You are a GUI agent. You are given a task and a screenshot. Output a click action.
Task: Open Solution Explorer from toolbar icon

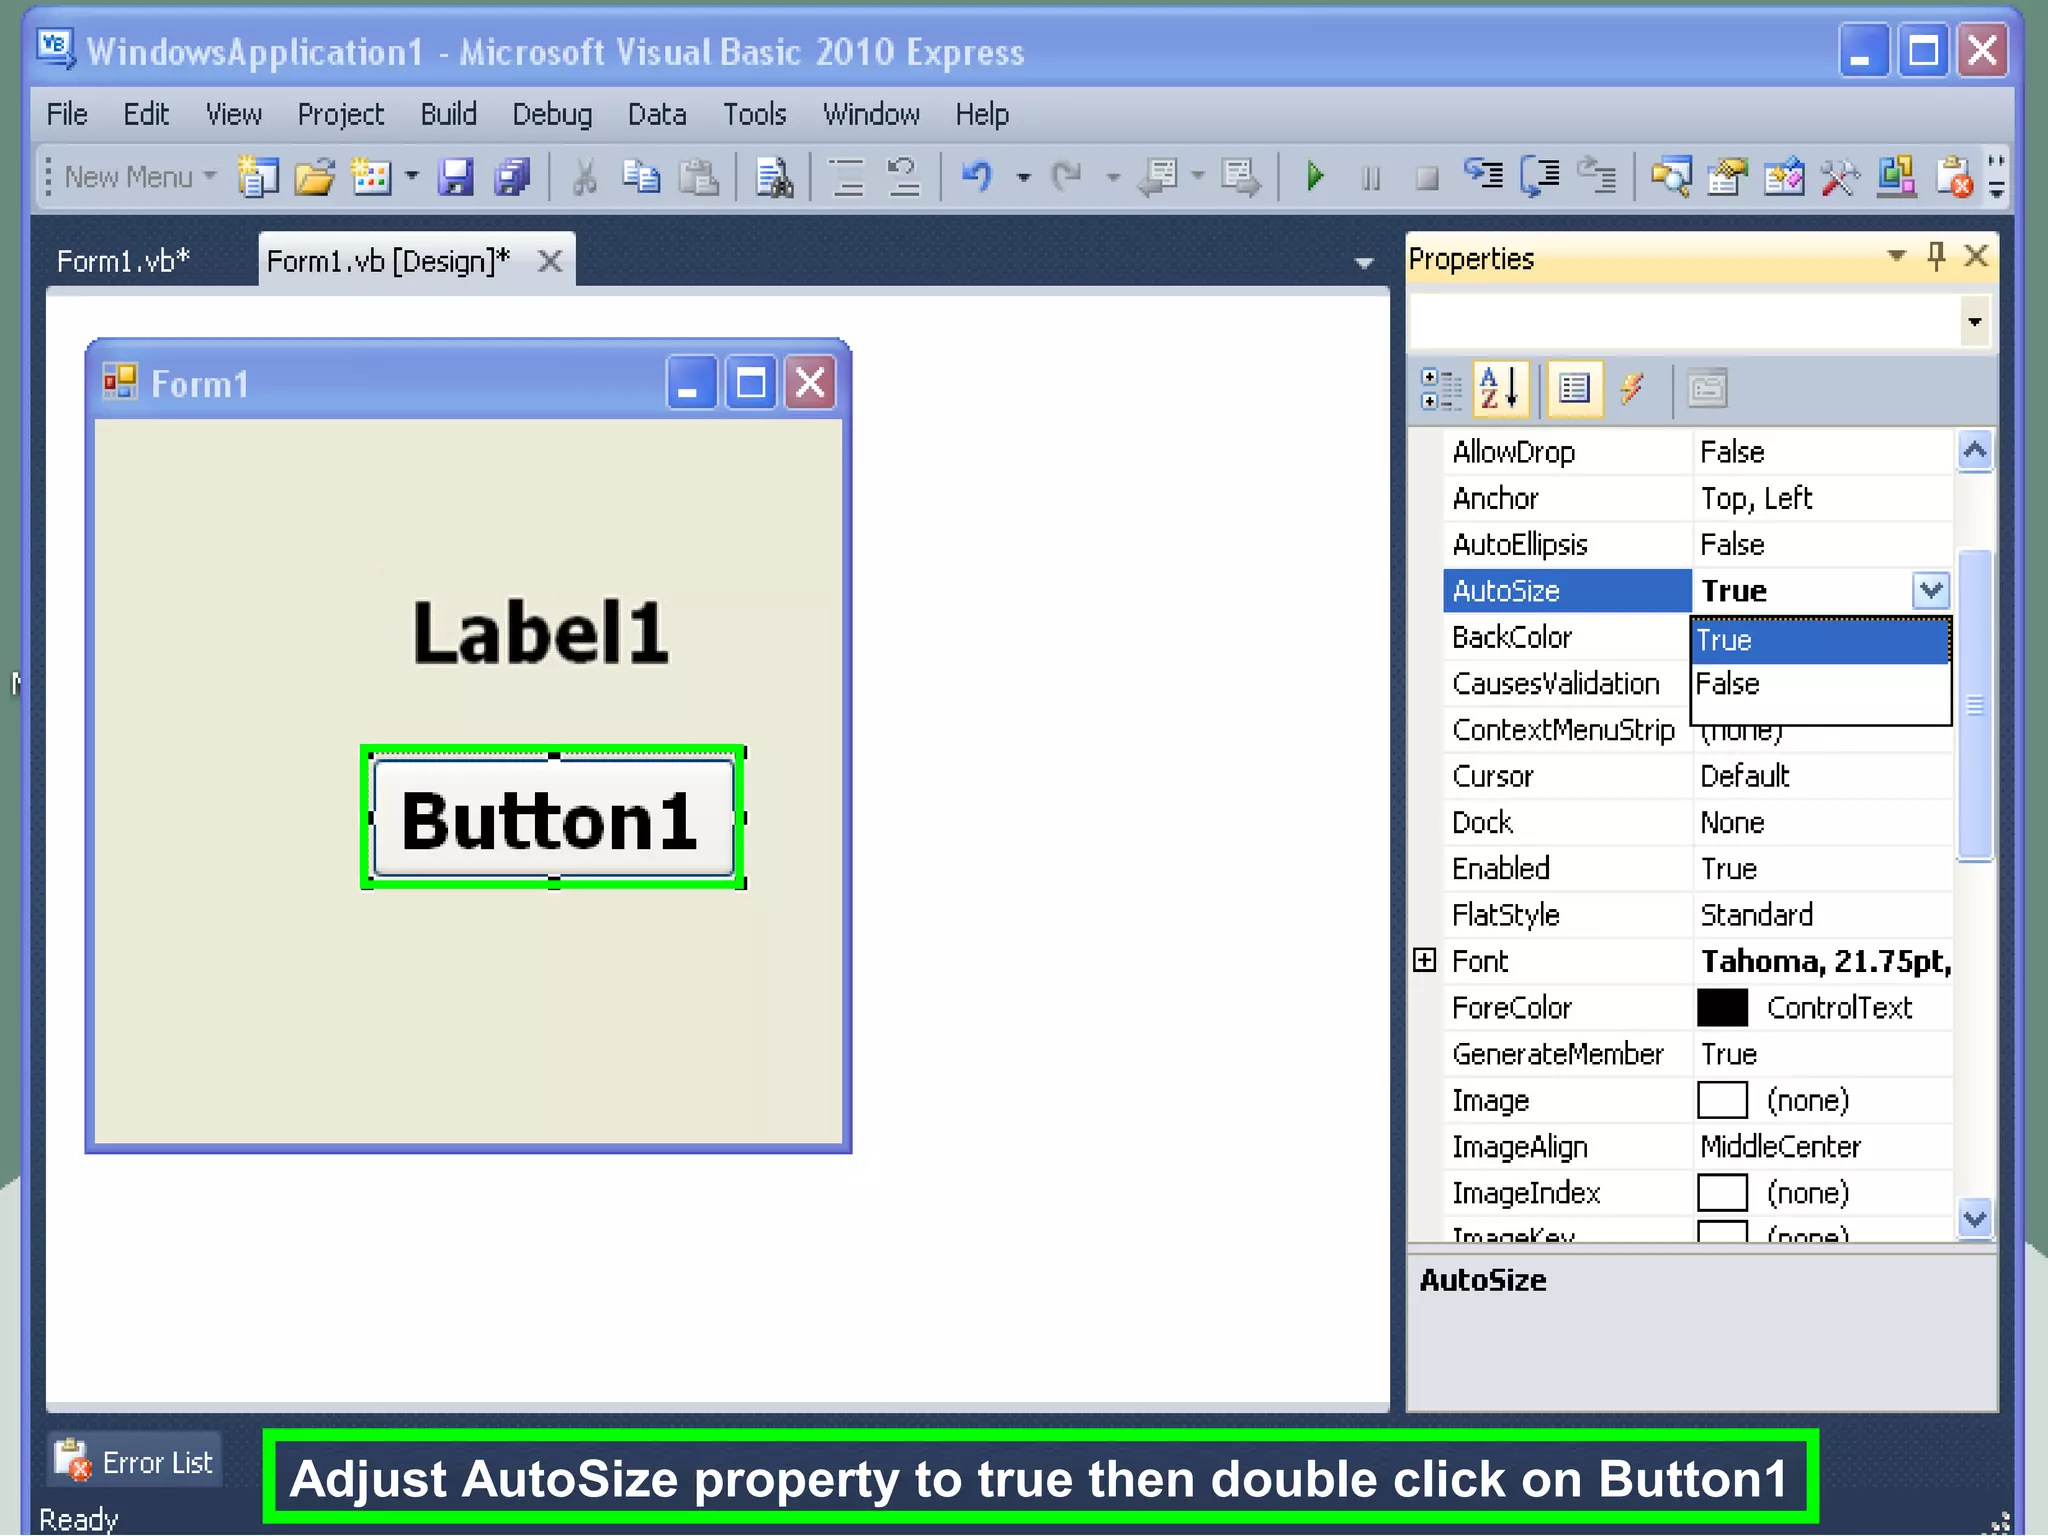1671,177
